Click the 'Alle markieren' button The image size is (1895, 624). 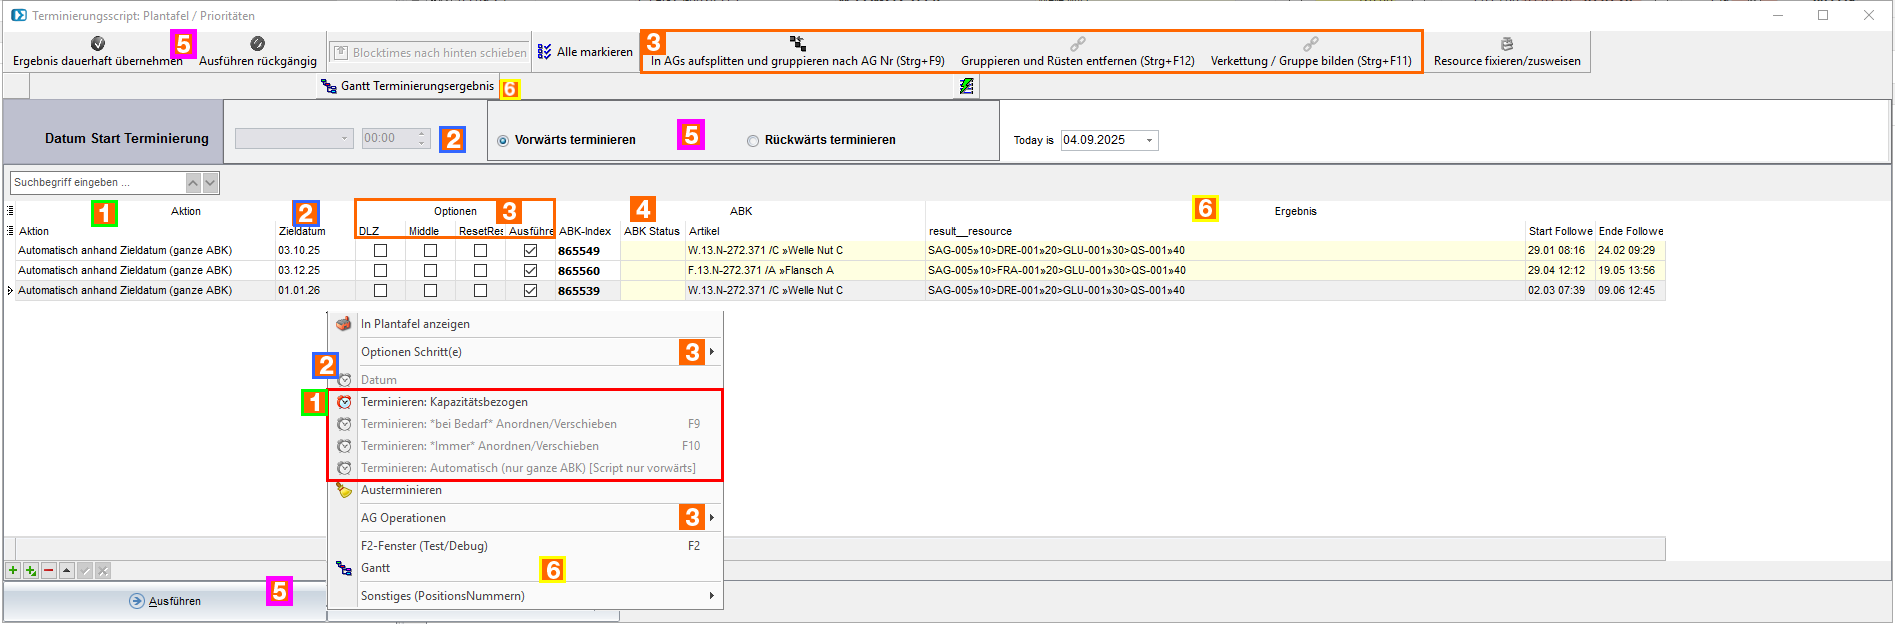coord(585,52)
